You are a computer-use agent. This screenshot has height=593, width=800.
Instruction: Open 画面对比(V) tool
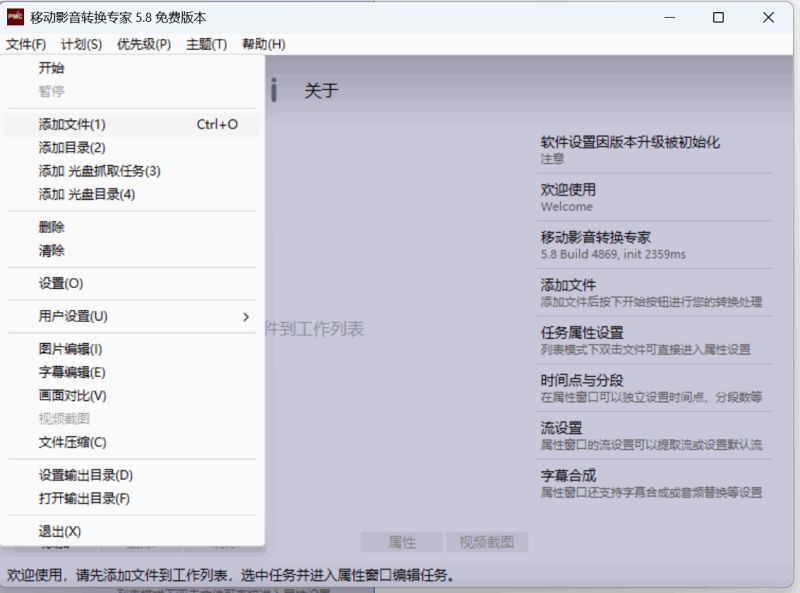click(x=132, y=396)
